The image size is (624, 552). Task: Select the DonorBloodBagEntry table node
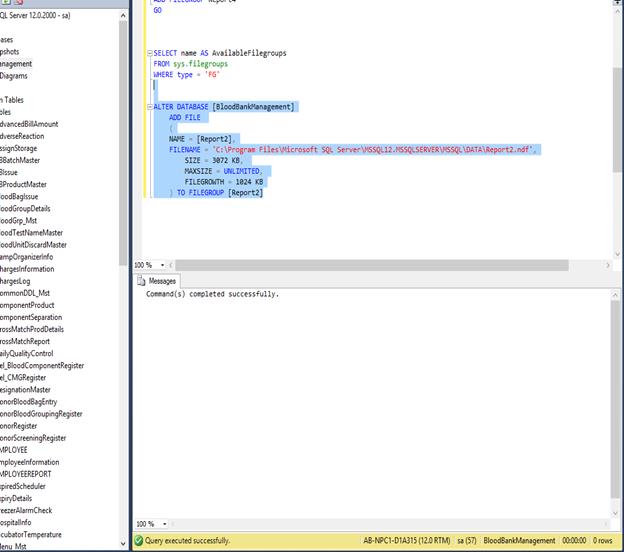click(x=28, y=402)
